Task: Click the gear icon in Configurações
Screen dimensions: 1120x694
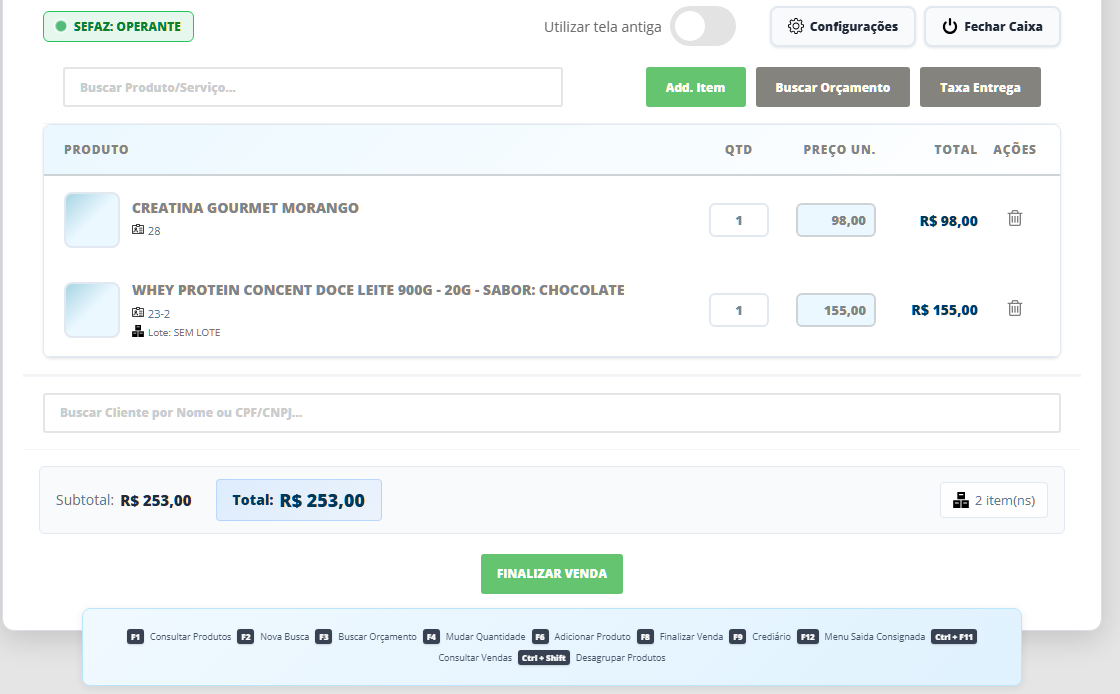Action: pos(796,27)
